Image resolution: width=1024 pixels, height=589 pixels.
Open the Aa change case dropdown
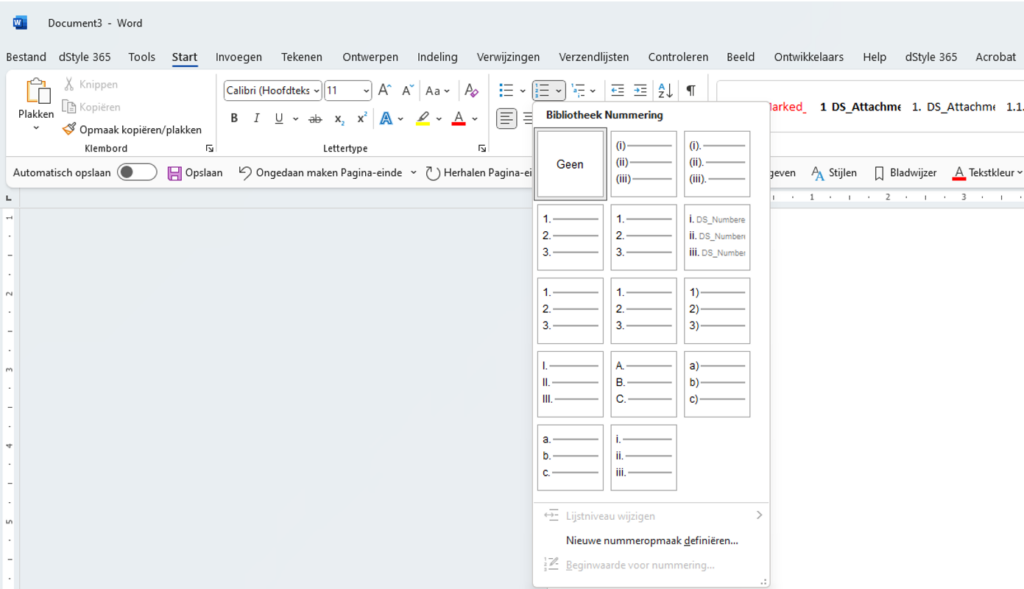click(x=437, y=90)
